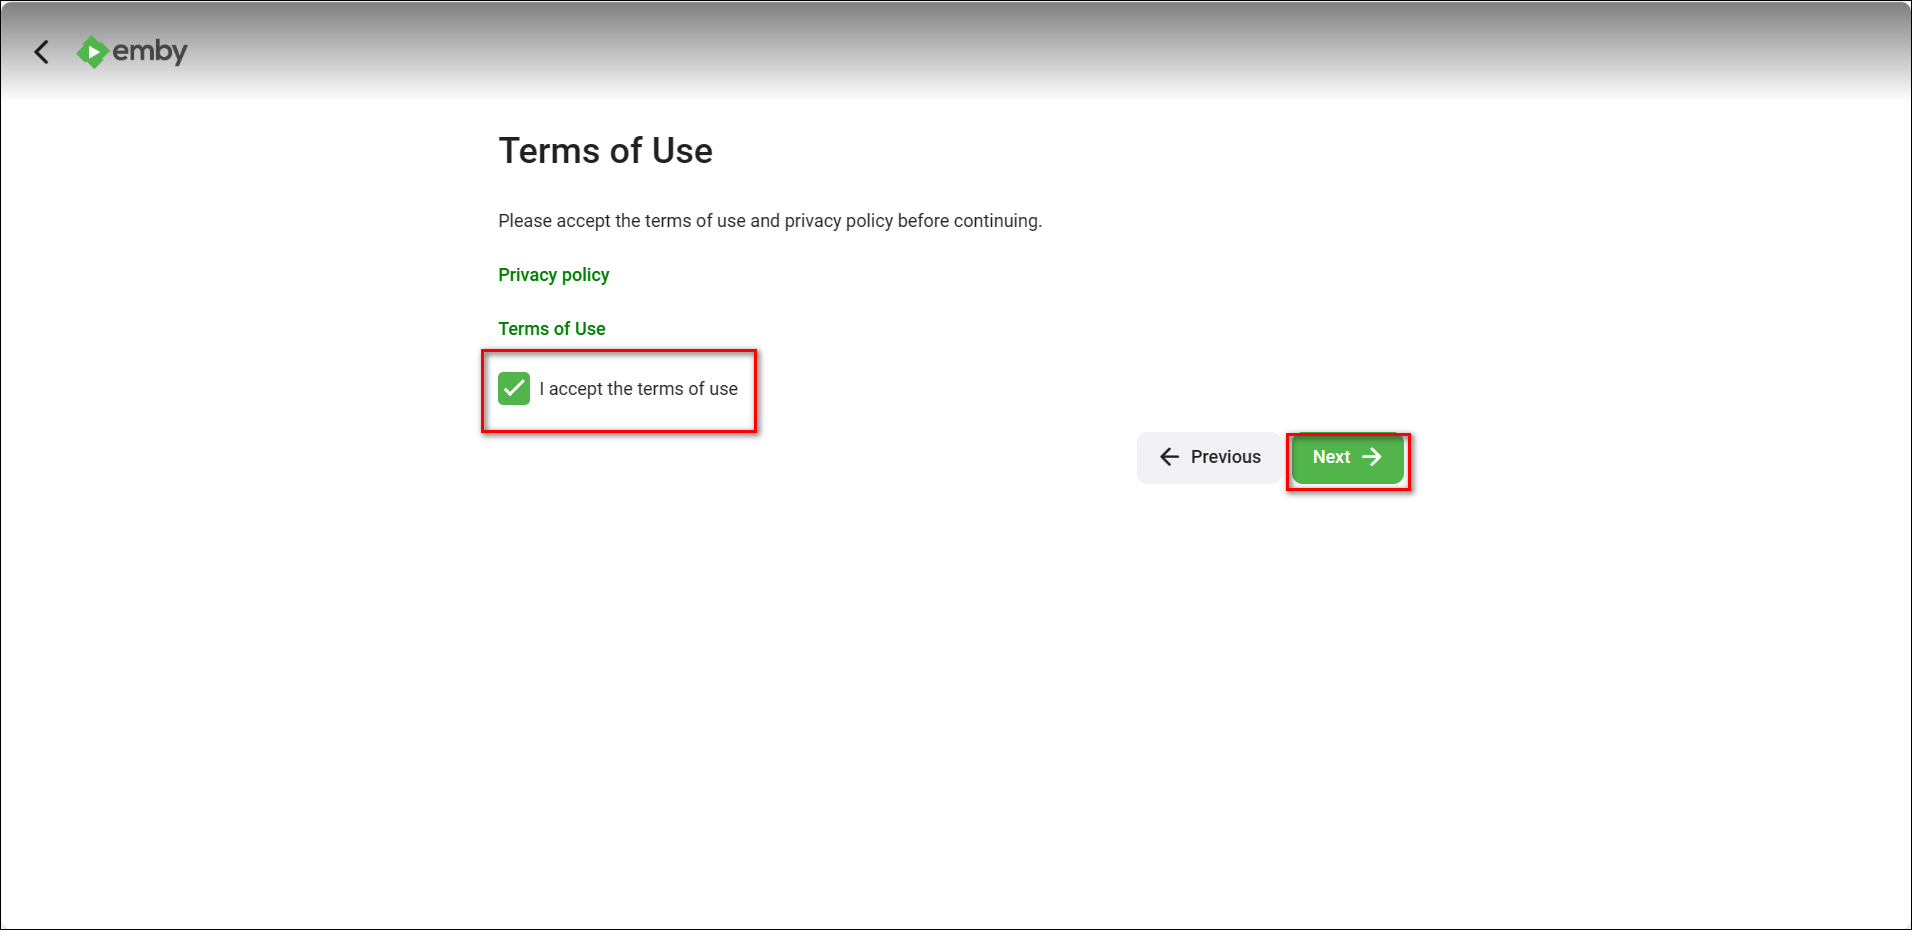This screenshot has height=930, width=1912.
Task: Click the right arrow icon on Next
Action: click(x=1372, y=457)
